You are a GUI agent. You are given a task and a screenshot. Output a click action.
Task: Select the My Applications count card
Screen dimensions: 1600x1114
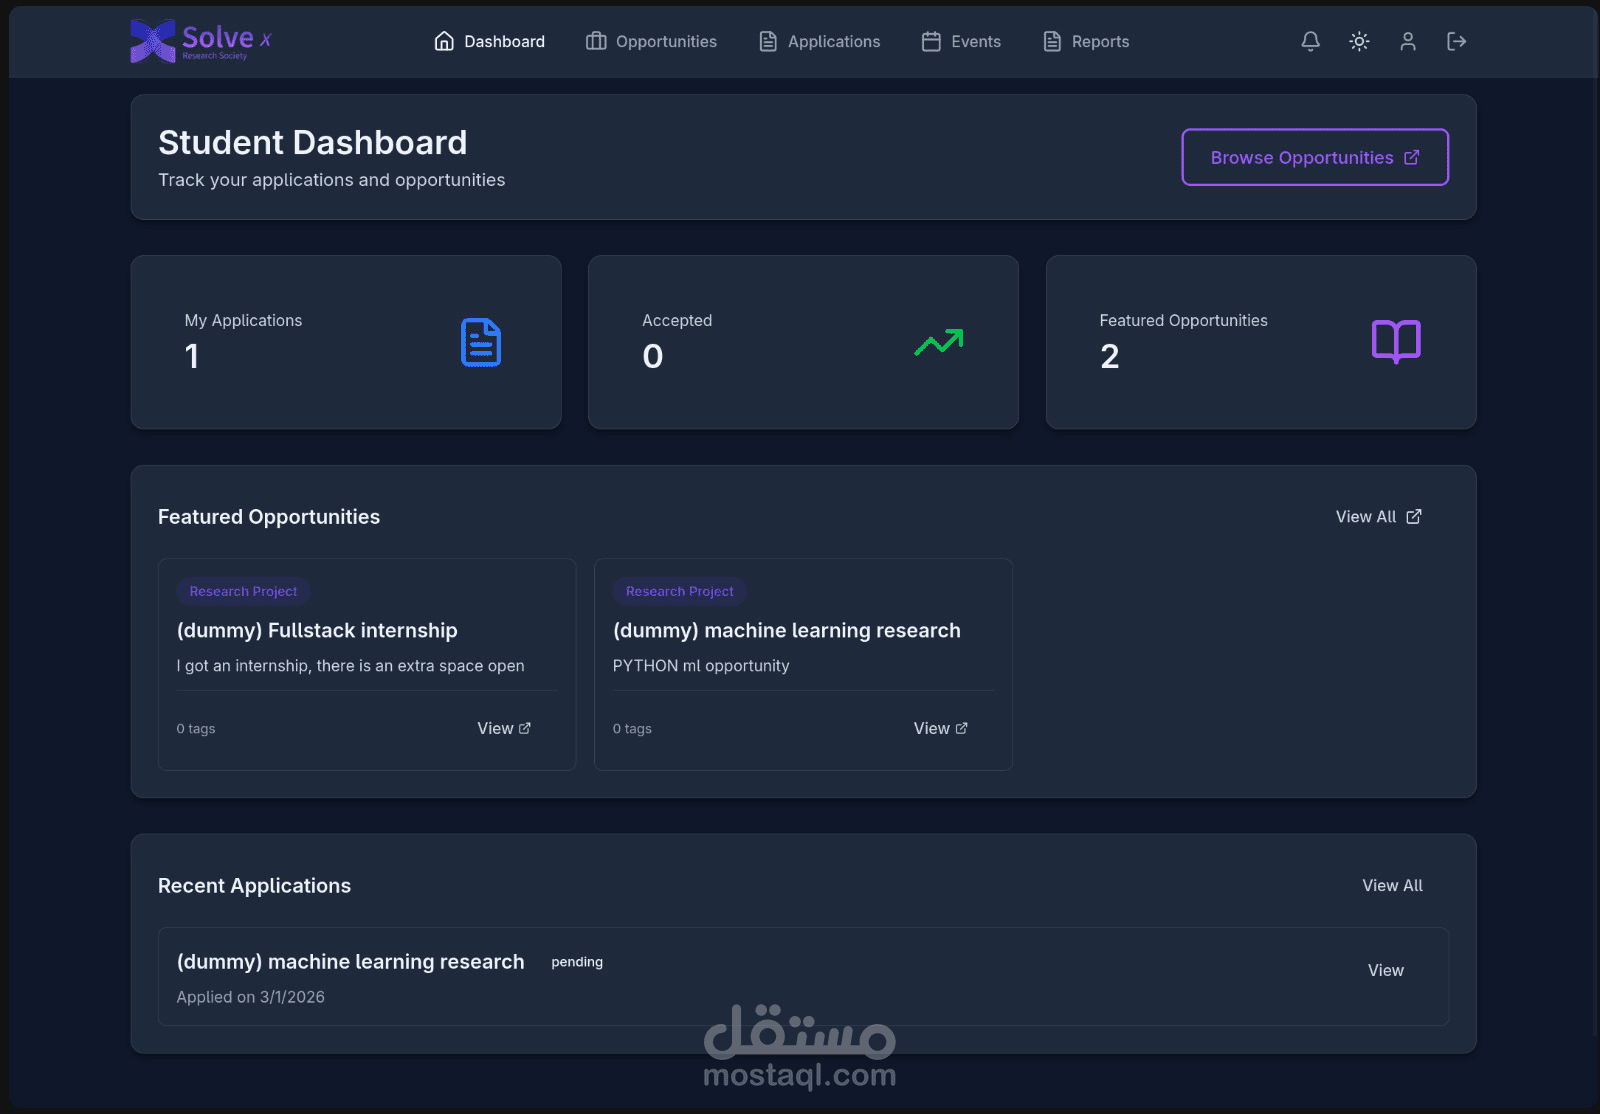coord(346,342)
